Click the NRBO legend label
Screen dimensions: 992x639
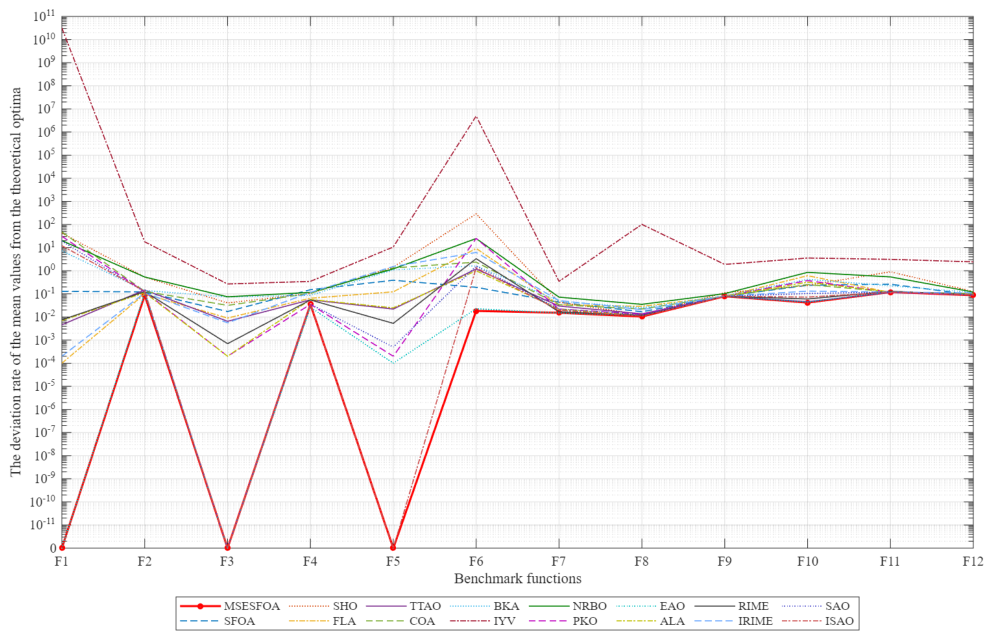[590, 606]
